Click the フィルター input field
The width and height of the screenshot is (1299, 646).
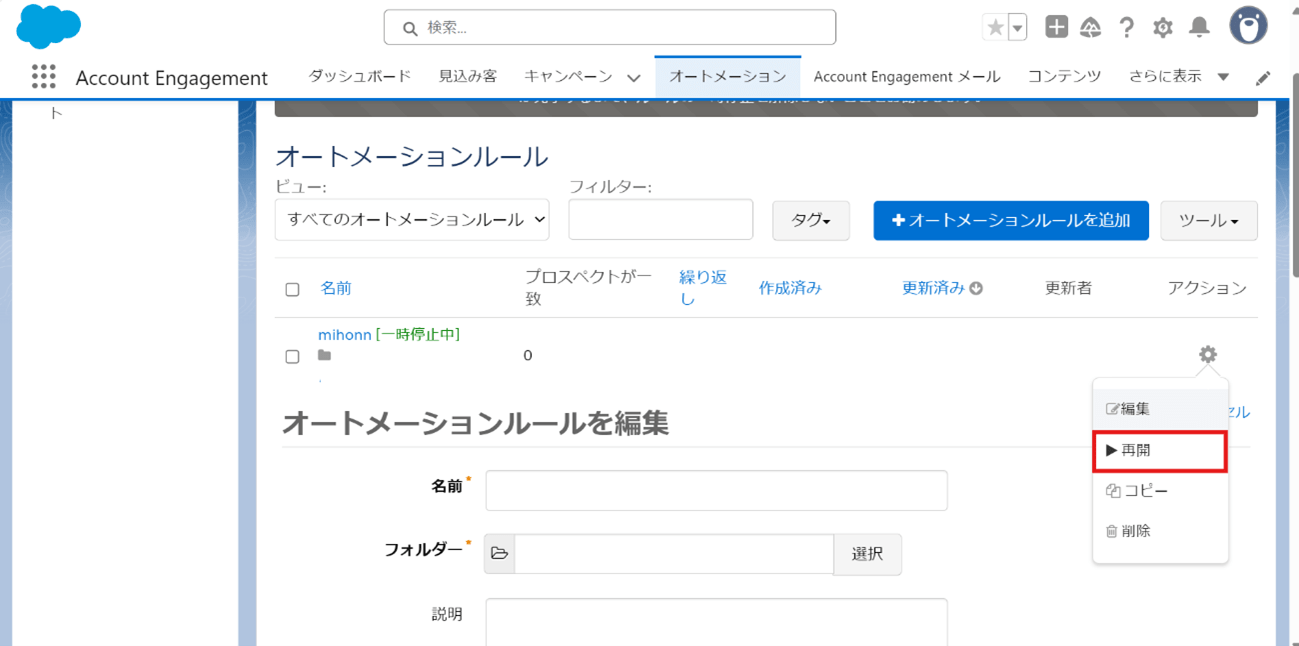tap(660, 220)
